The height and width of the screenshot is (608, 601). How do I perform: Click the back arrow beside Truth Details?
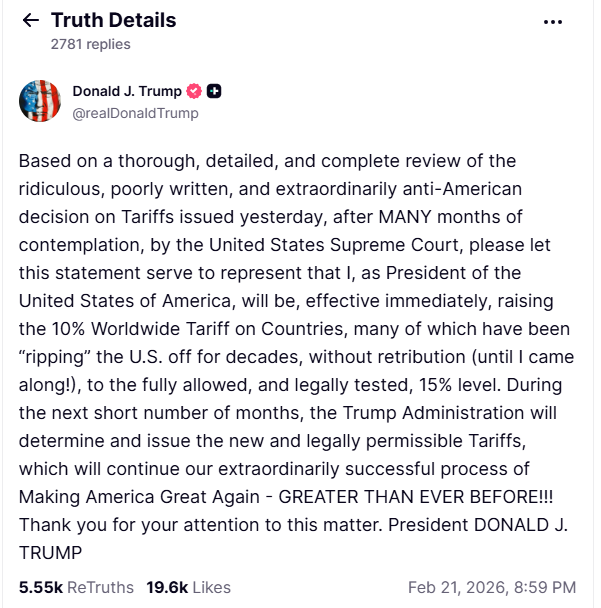[30, 21]
